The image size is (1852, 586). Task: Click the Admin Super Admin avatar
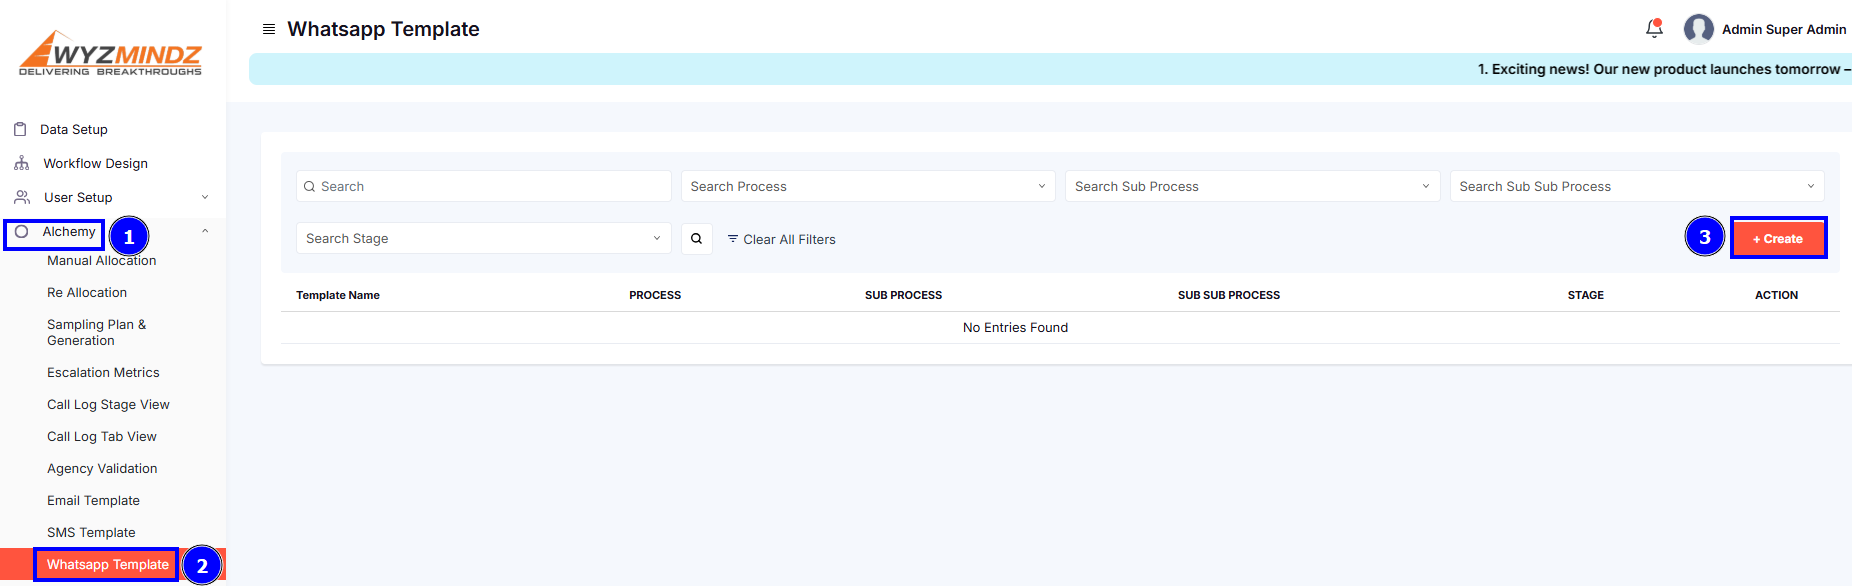click(x=1698, y=29)
